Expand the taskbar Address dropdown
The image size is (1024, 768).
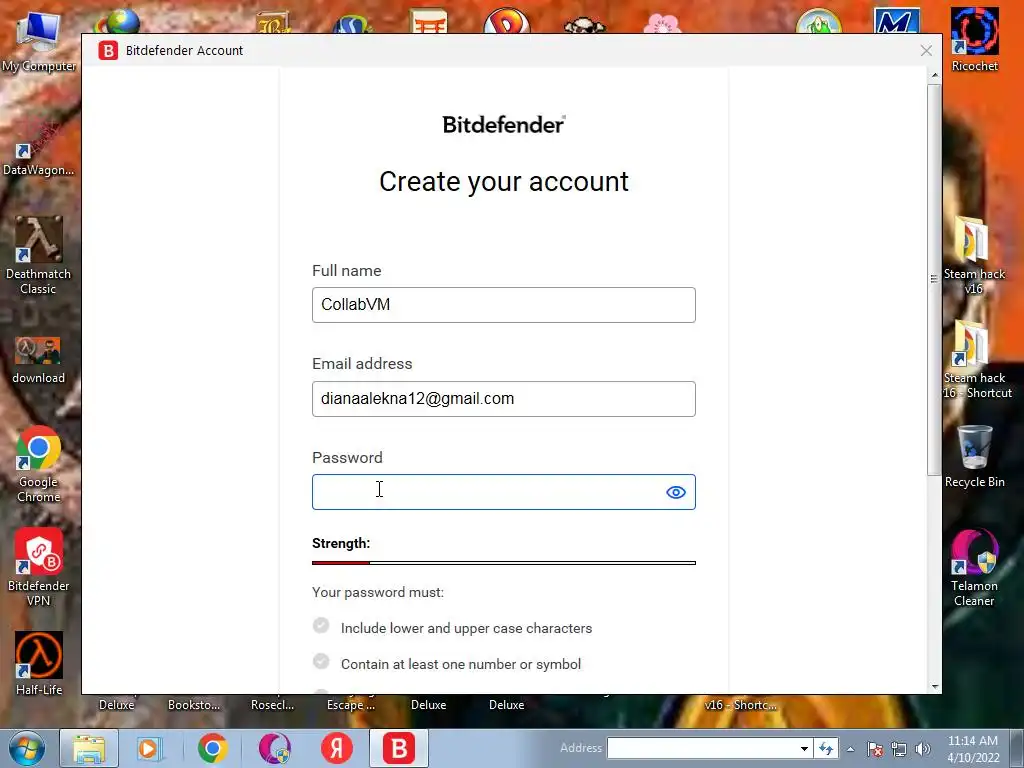coord(805,748)
